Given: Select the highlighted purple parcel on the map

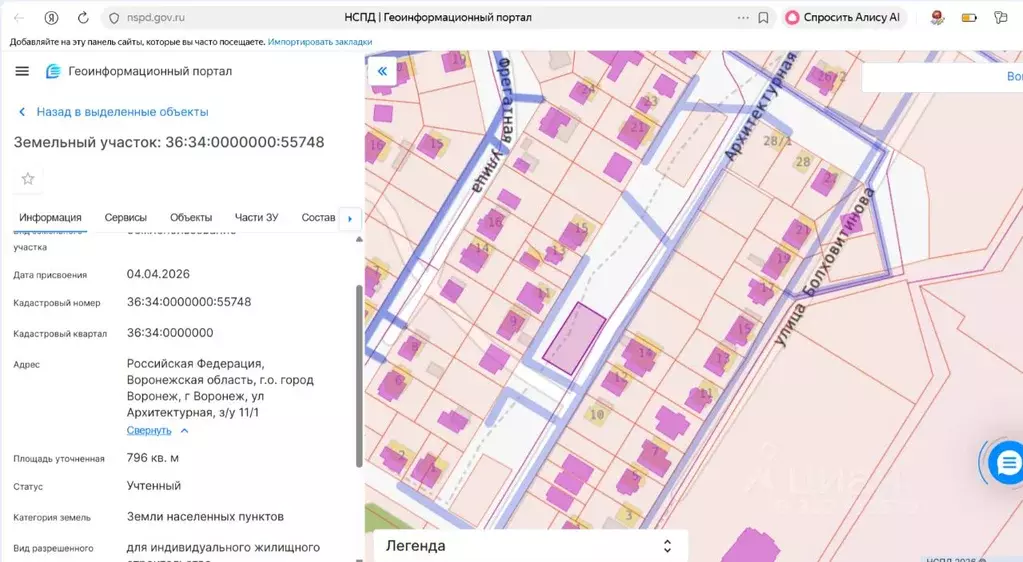Looking at the screenshot, I should coord(574,339).
